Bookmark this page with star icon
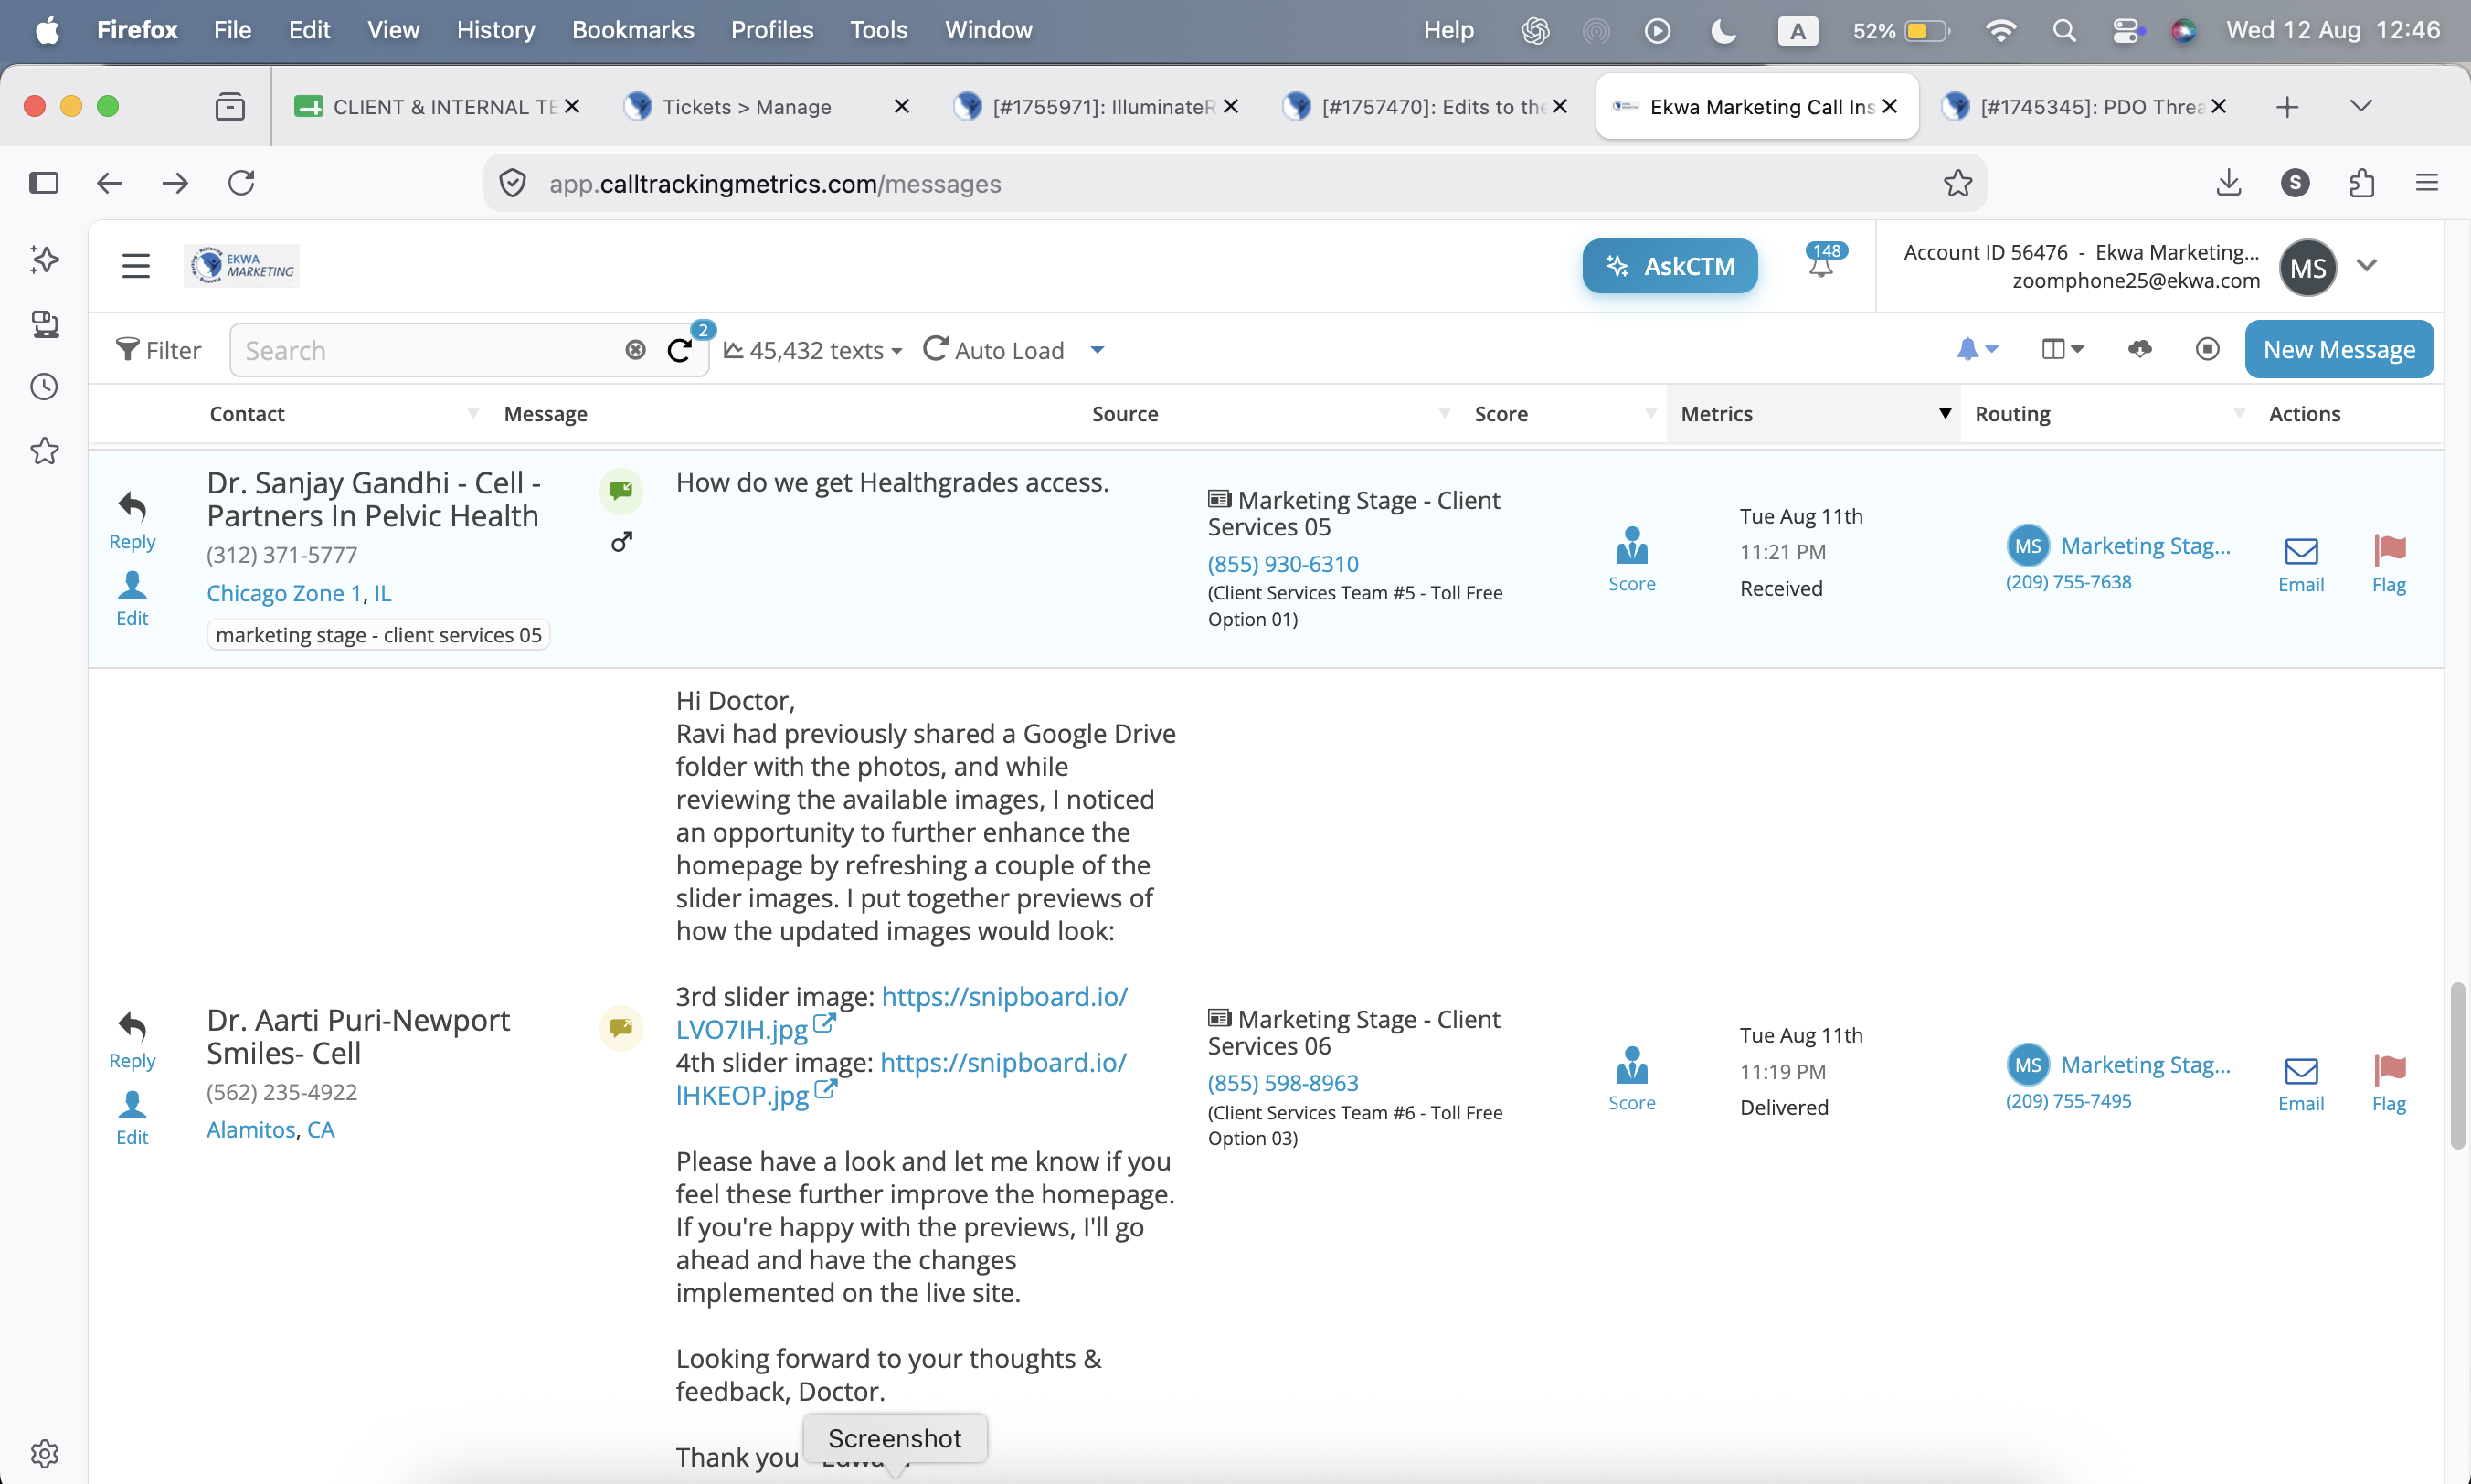The width and height of the screenshot is (2471, 1484). (x=1957, y=183)
